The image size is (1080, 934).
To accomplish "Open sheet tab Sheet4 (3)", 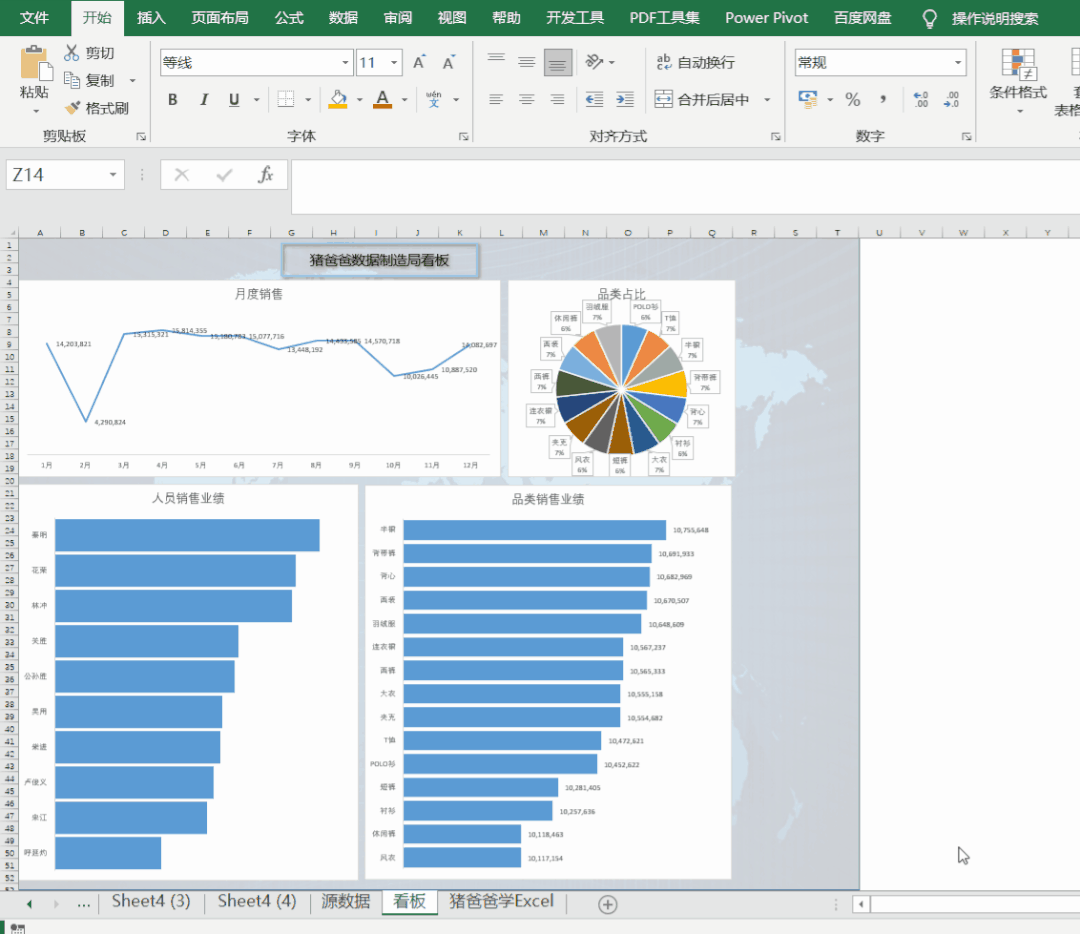I will 151,901.
